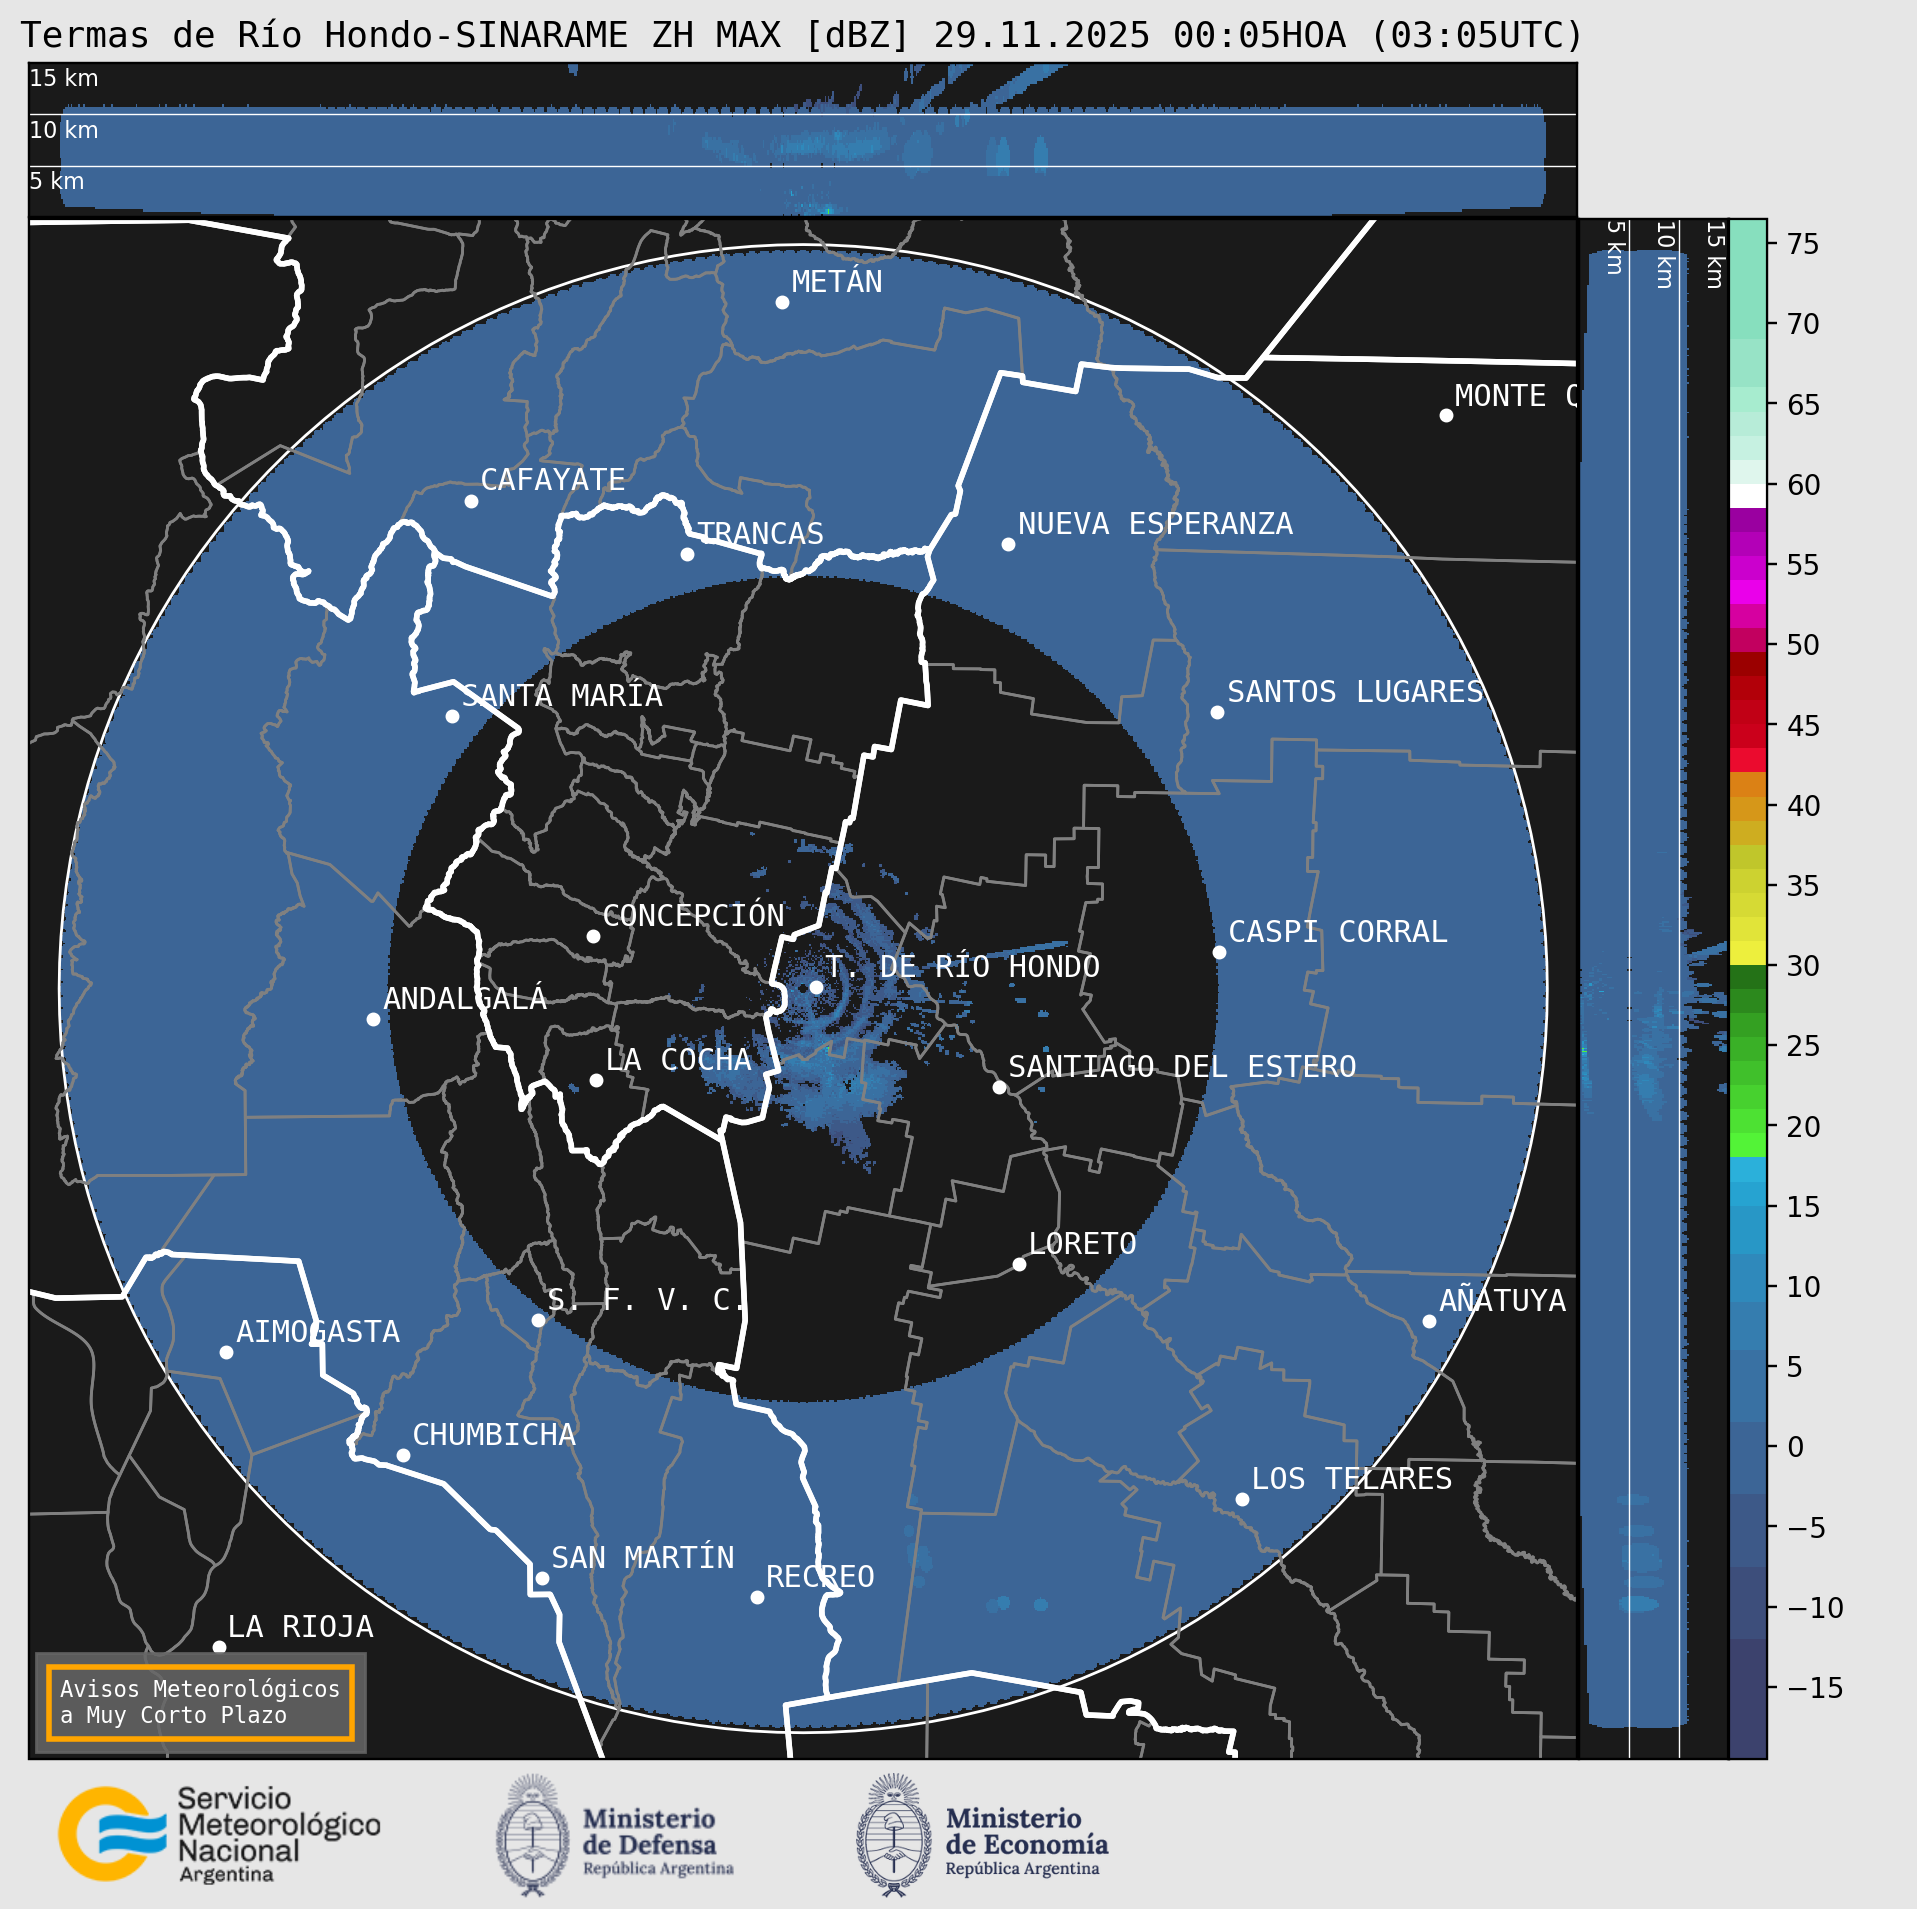Click the SANTOS LUGARES marker dot
The image size is (1917, 1909).
[x=1217, y=712]
